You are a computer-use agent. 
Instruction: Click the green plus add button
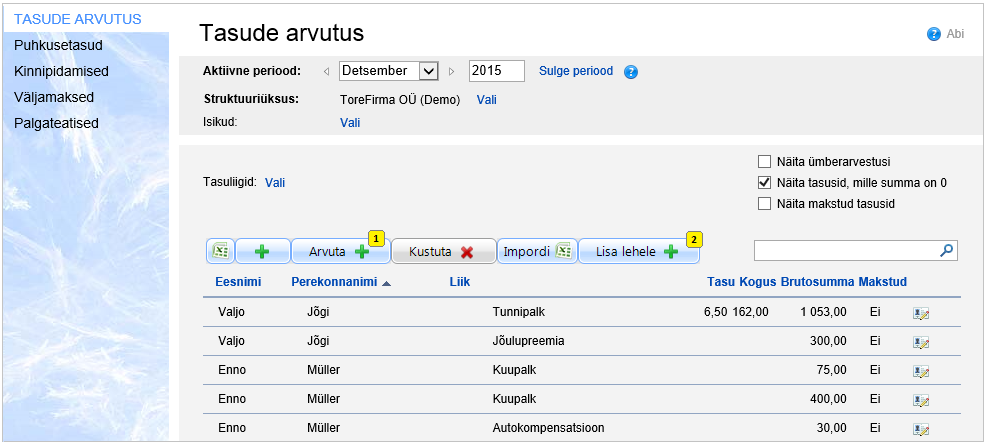coord(263,251)
